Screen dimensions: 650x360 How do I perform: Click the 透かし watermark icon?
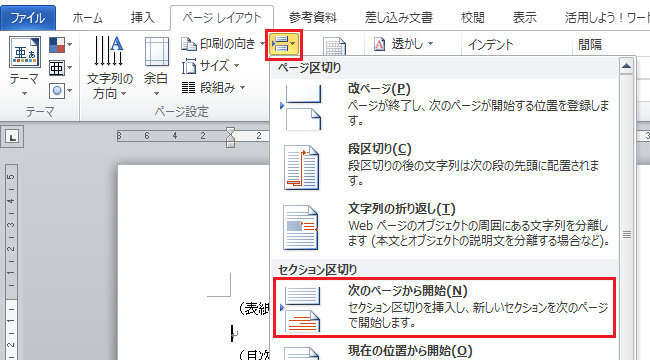tap(379, 44)
